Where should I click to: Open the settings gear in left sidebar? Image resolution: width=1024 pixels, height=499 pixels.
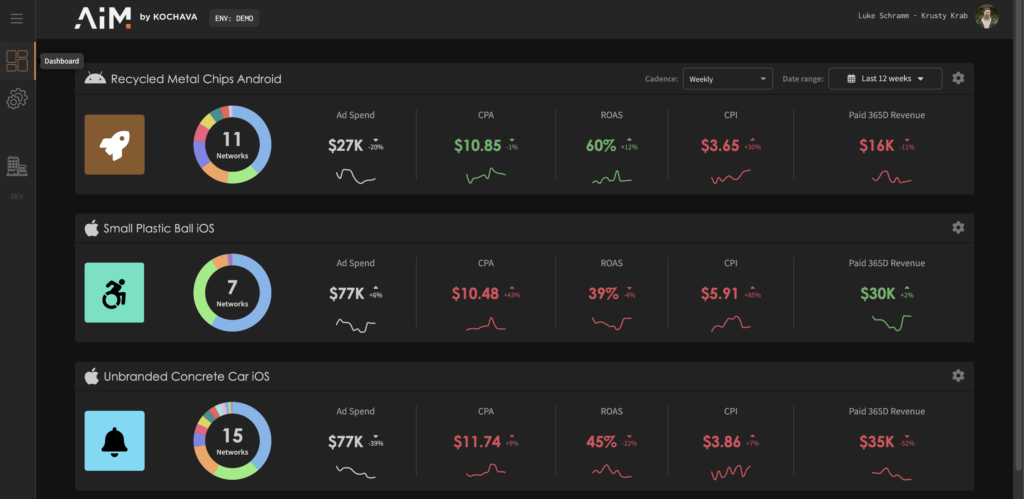coord(17,99)
